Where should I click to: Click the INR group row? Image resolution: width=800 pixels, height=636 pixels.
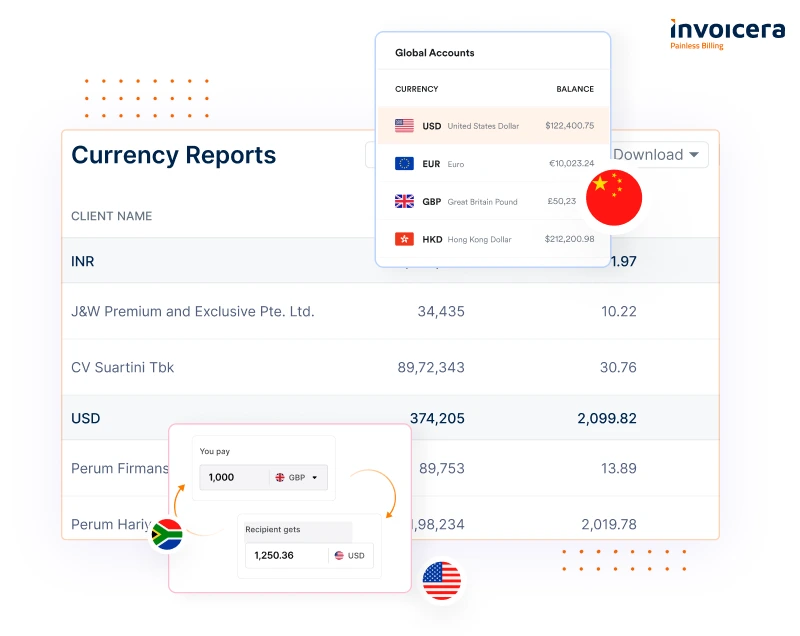[x=390, y=261]
